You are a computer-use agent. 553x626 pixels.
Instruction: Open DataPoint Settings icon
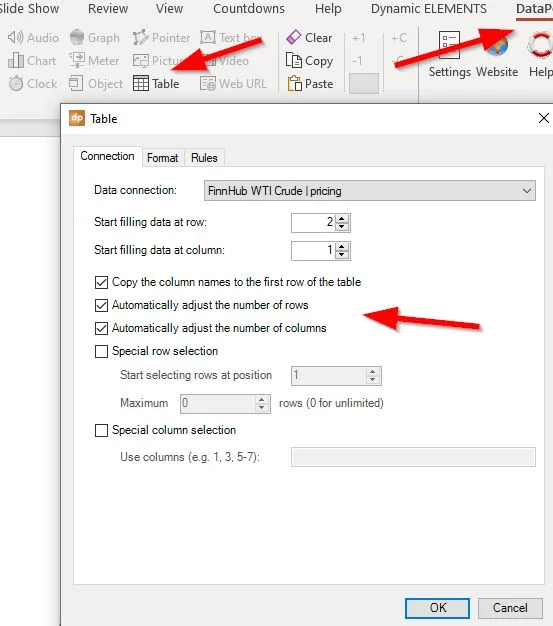click(x=449, y=45)
